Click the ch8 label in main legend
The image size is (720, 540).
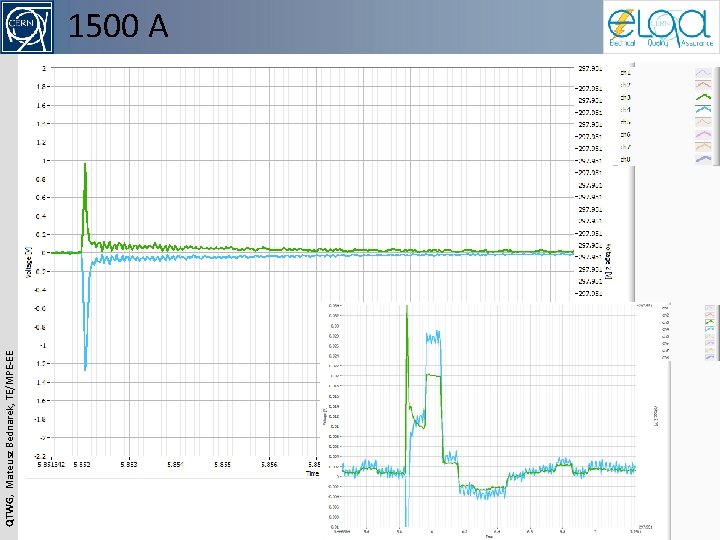coord(625,159)
